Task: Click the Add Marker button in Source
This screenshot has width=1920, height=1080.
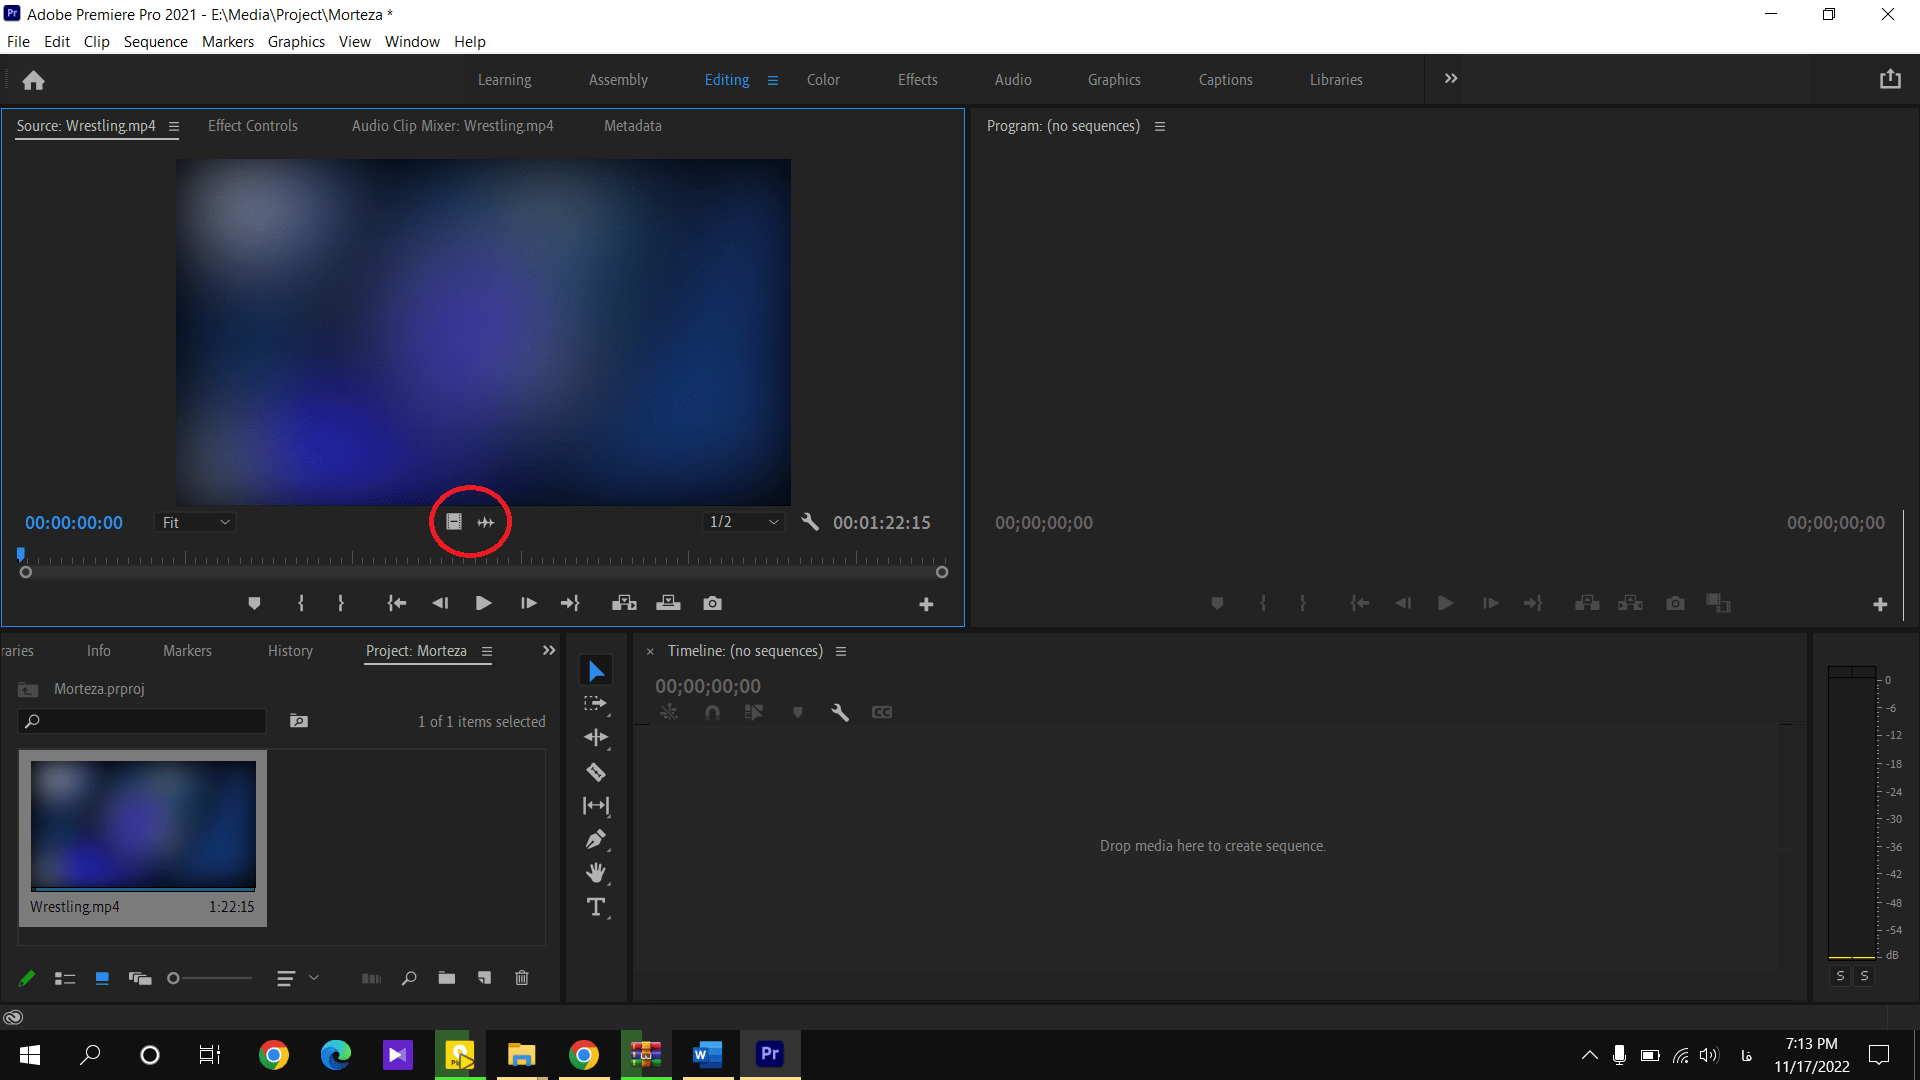Action: pos(255,604)
